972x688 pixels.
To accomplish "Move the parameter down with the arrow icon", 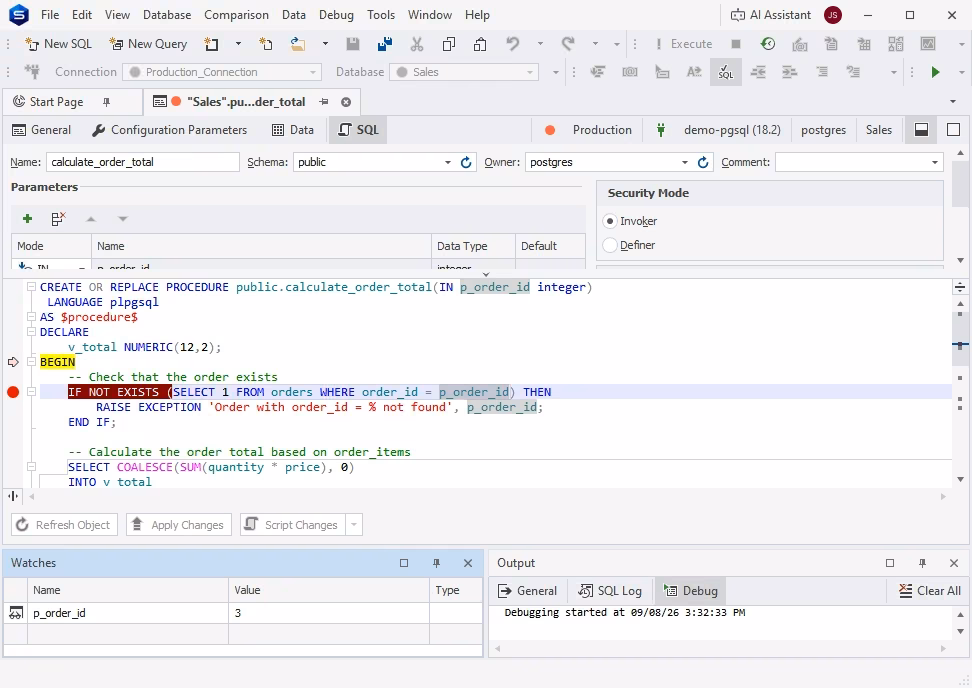I will click(x=123, y=219).
